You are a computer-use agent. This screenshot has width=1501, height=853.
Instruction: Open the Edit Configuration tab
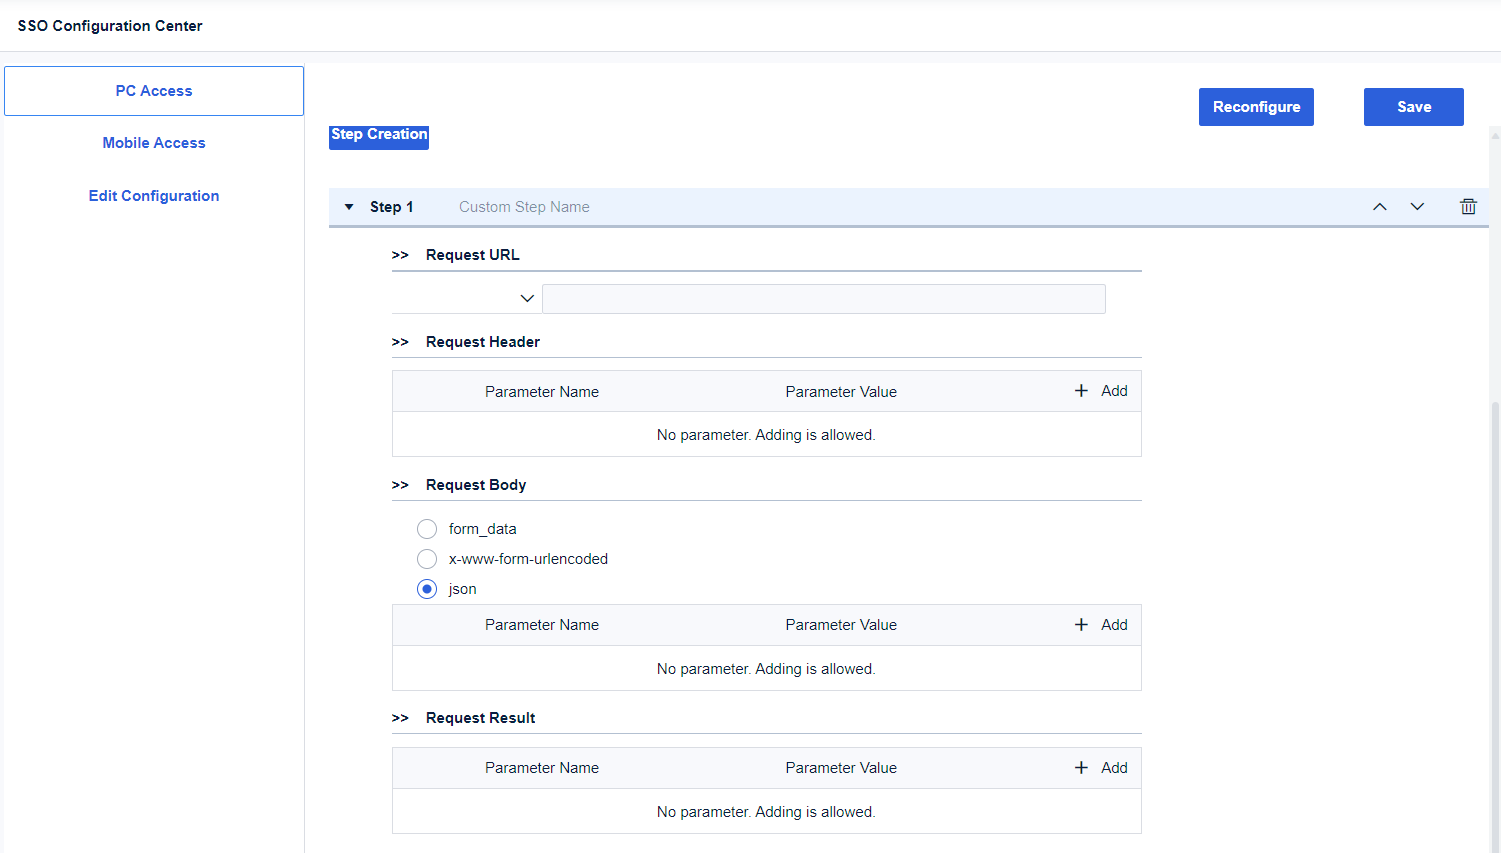point(154,196)
